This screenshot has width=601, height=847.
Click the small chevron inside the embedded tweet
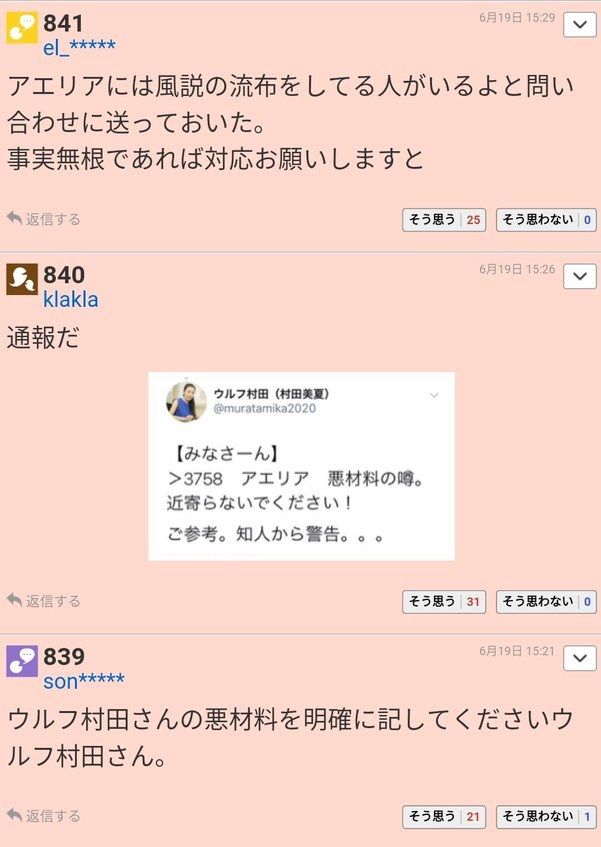click(x=434, y=395)
